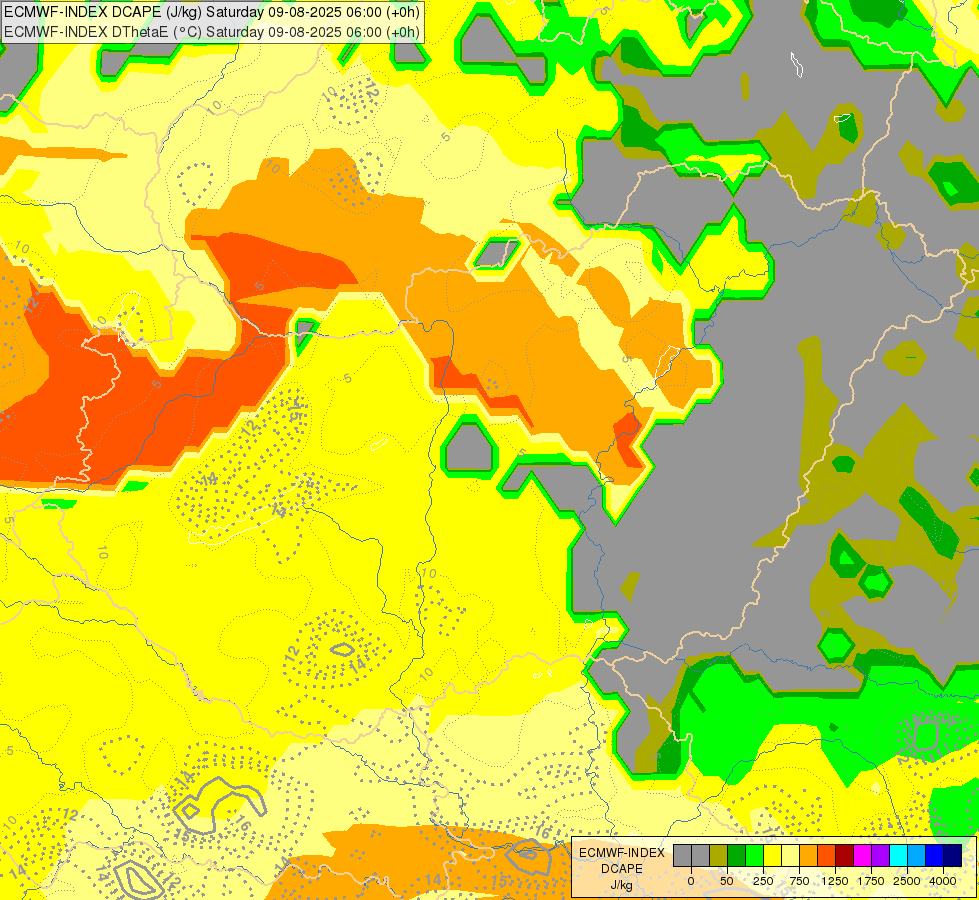Click the DCAPE label in the legend box
Image resolution: width=979 pixels, height=900 pixels.
pyautogui.click(x=621, y=869)
